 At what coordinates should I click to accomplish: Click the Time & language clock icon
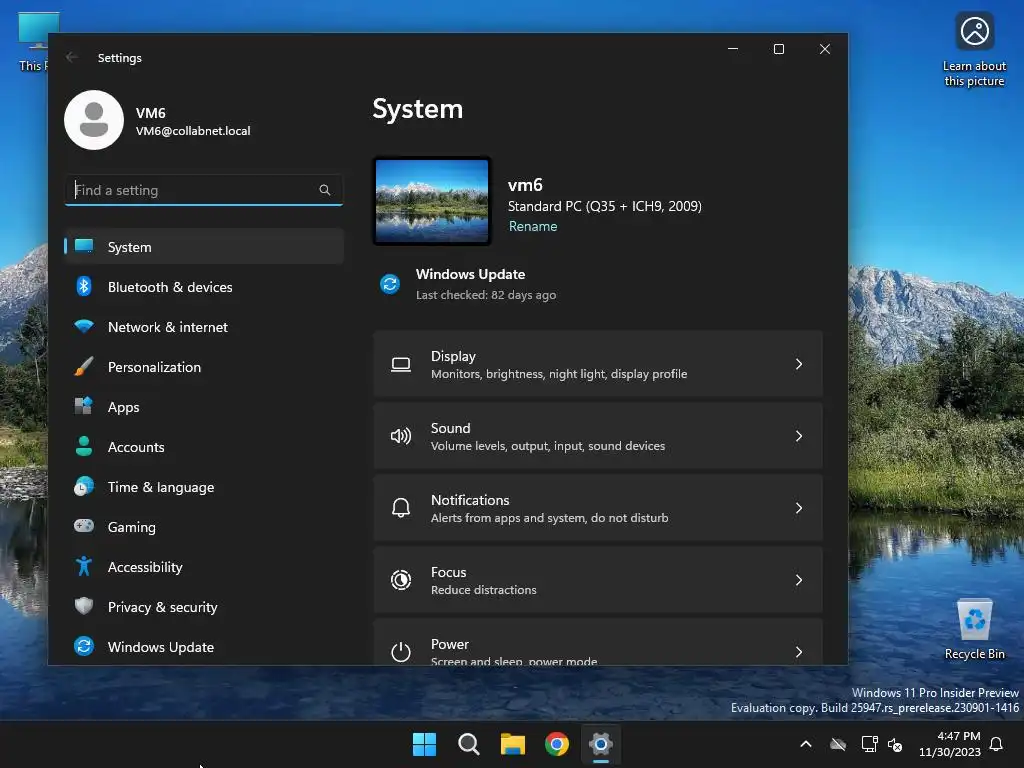point(84,487)
